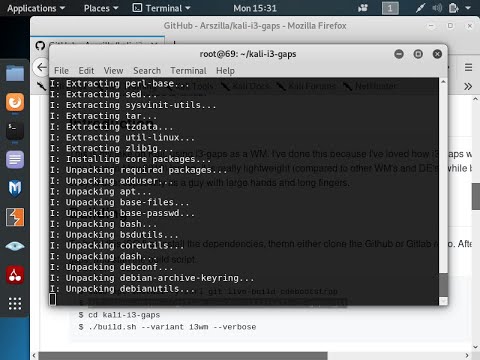Open the terminal Edit menu
This screenshot has height=360, width=480.
pyautogui.click(x=86, y=71)
